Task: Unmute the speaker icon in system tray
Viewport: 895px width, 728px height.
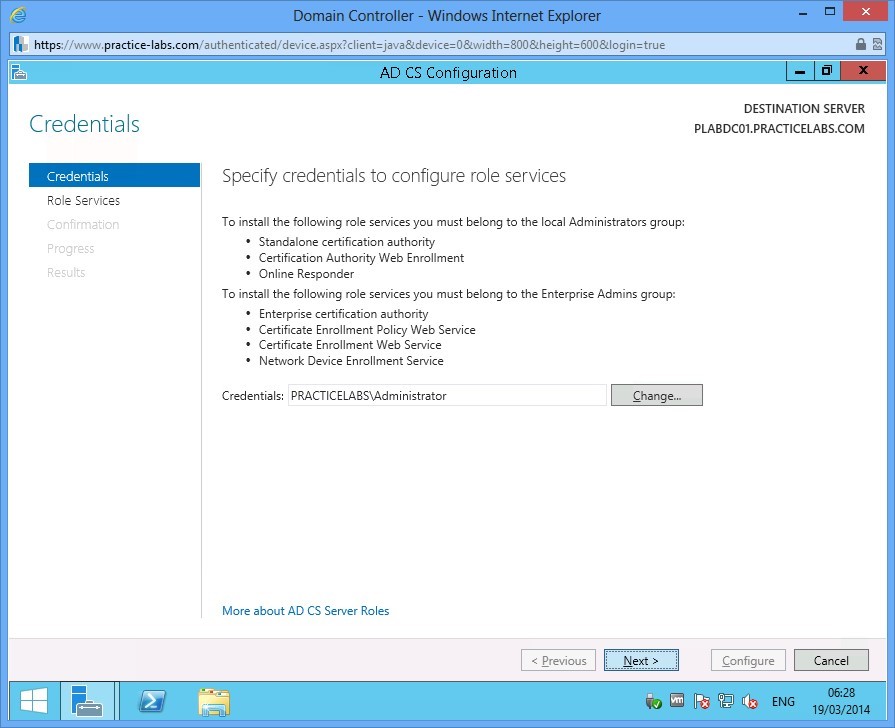Action: pos(749,701)
